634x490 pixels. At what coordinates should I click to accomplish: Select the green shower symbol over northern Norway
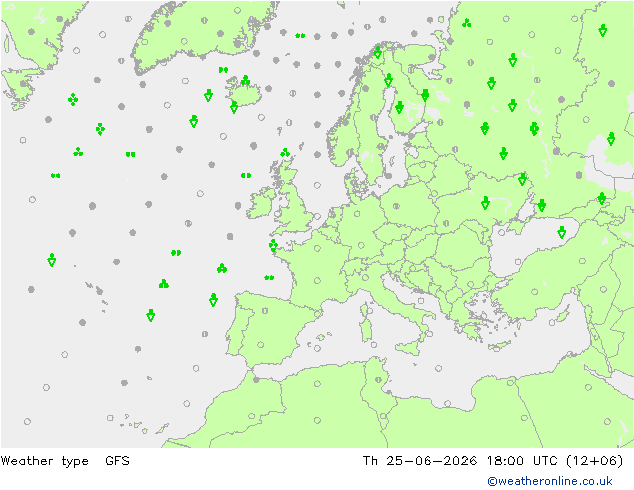click(378, 52)
